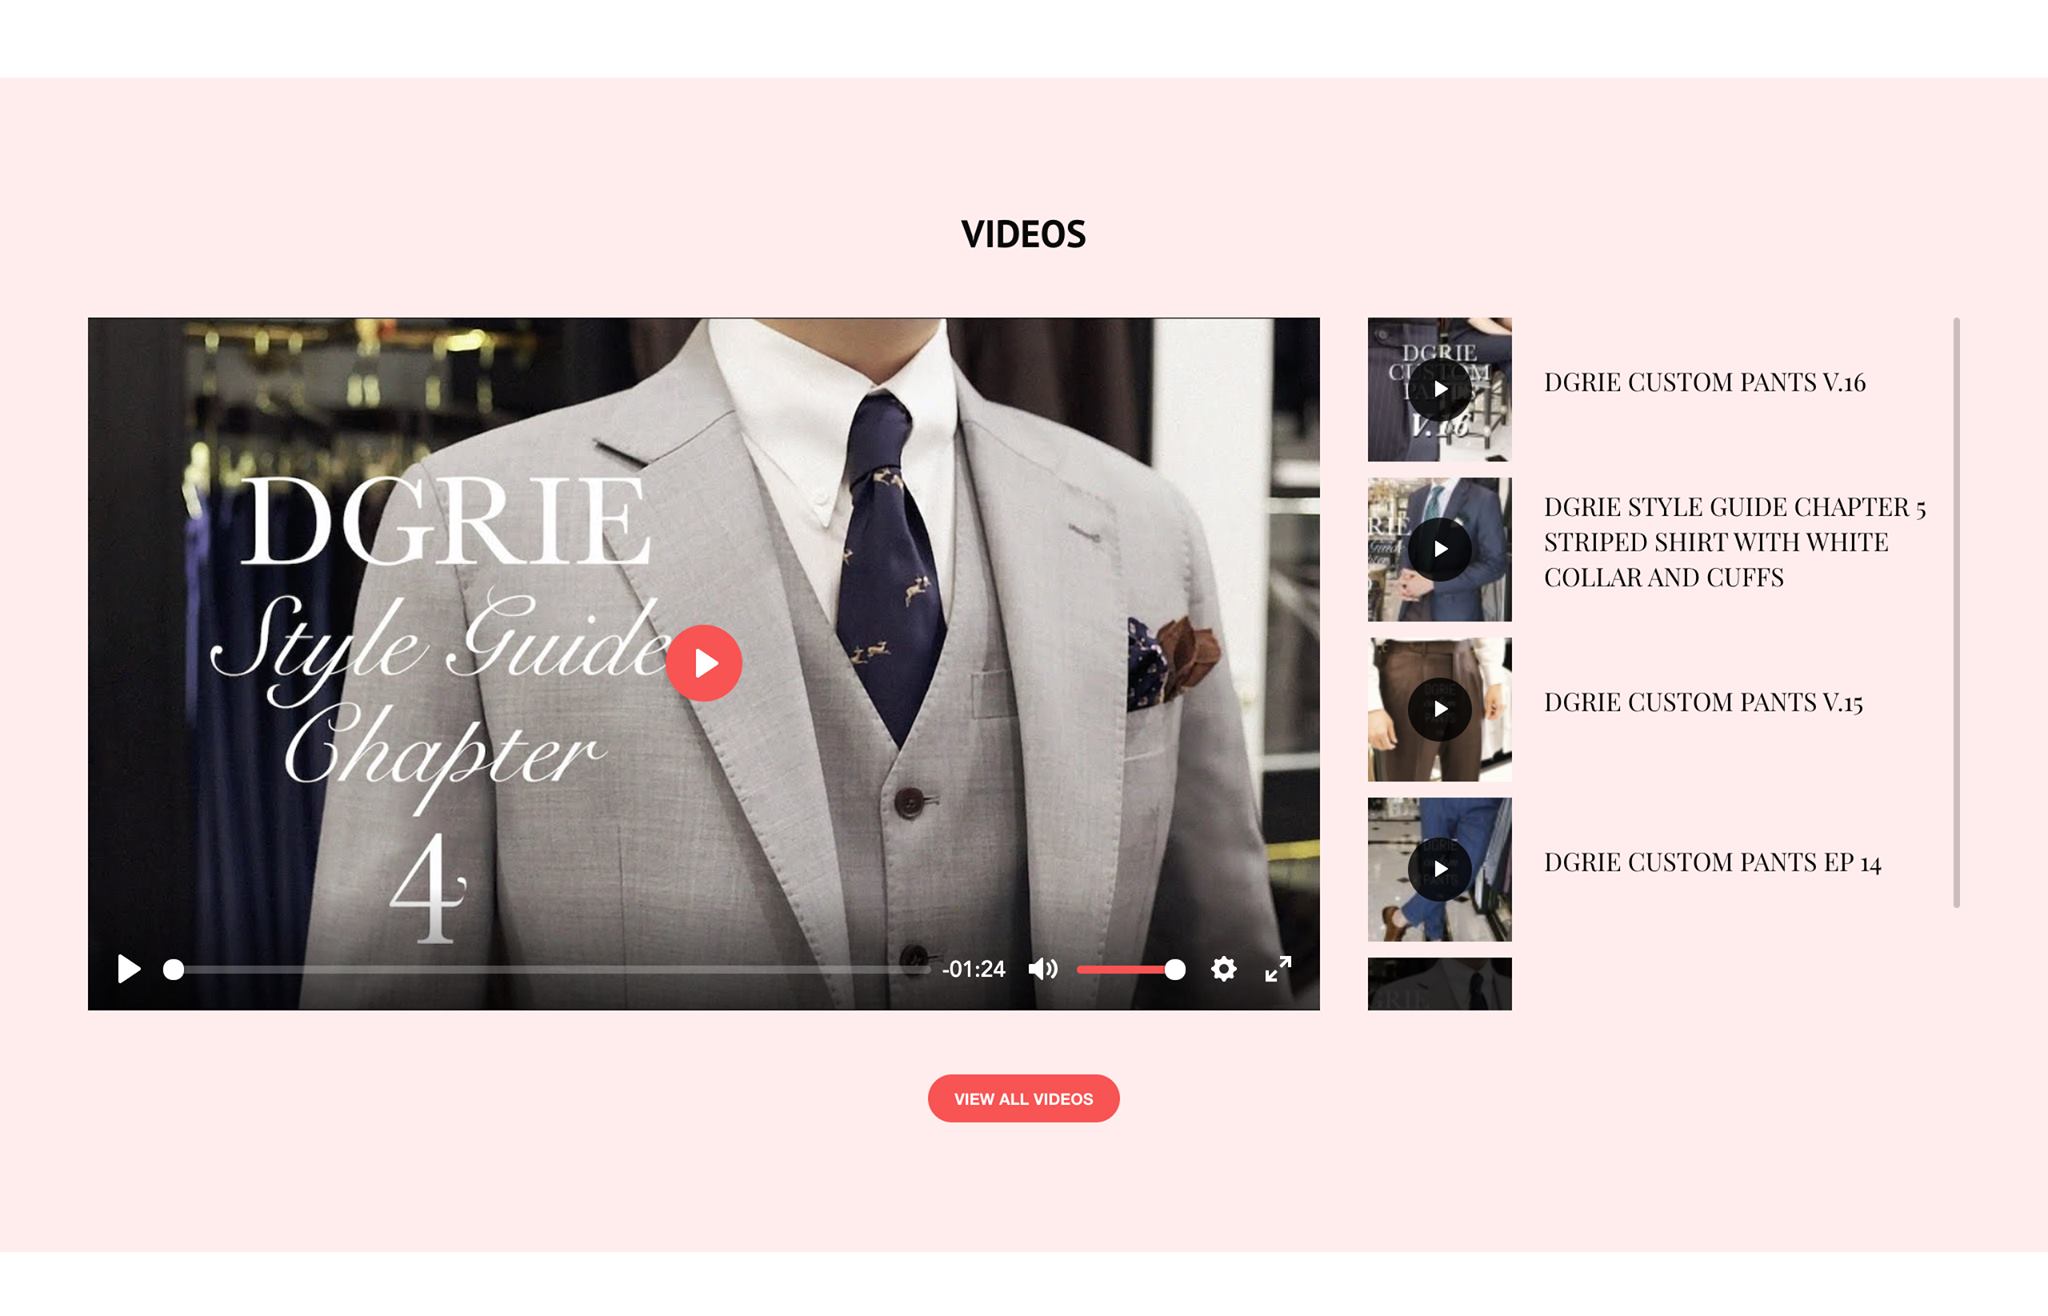This screenshot has width=2048, height=1316.
Task: Play the Custom Pants V.15 thumbnail
Action: (1439, 709)
